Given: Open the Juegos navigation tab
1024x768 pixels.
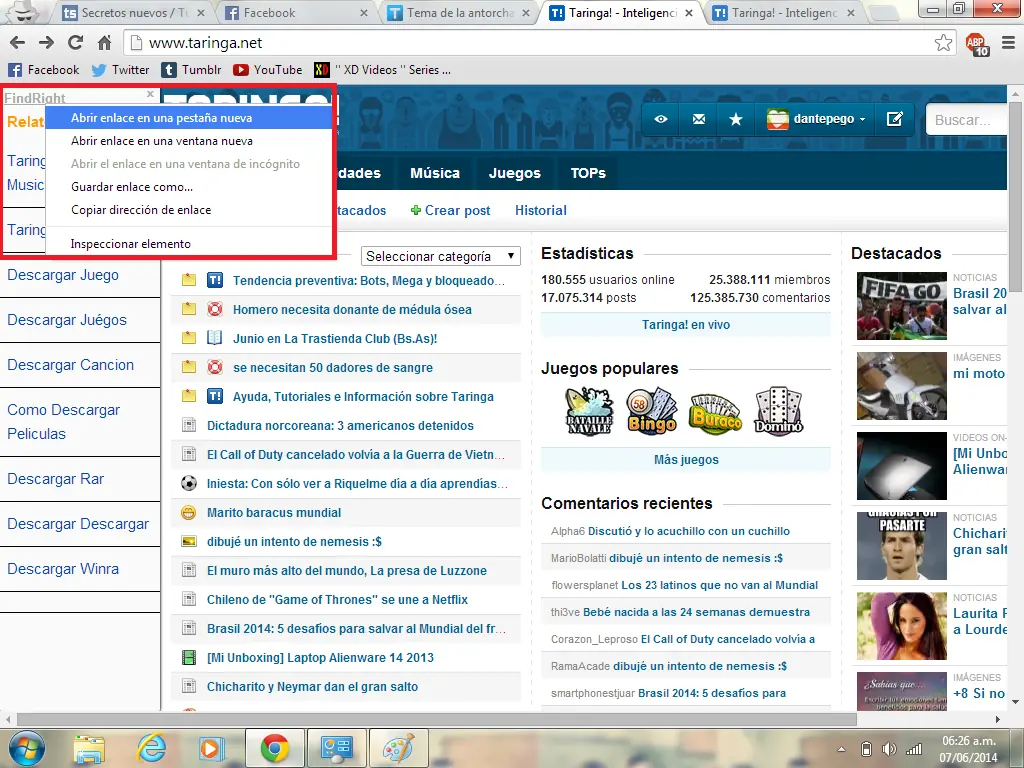Looking at the screenshot, I should click(x=515, y=173).
